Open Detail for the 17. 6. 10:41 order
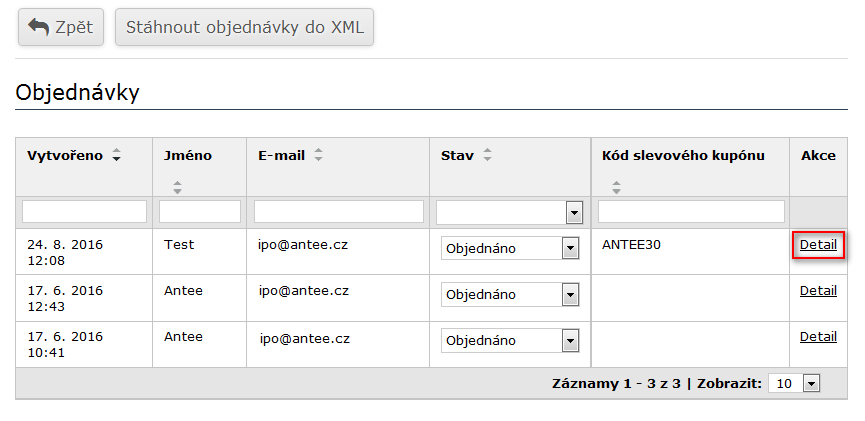 coord(818,337)
